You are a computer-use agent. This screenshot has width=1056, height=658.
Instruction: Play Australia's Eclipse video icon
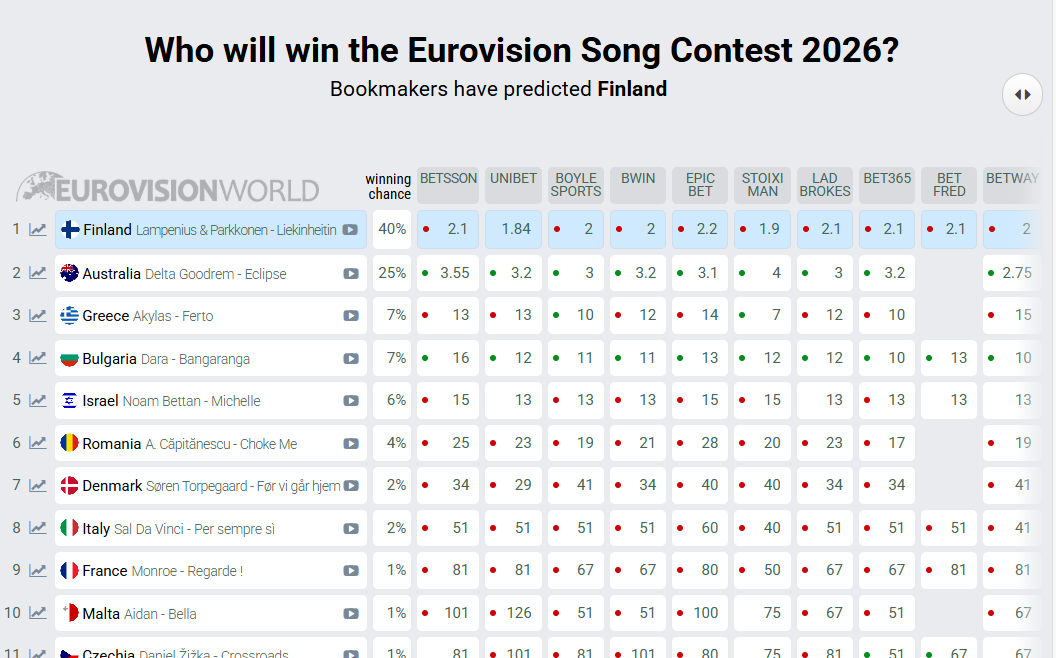351,274
